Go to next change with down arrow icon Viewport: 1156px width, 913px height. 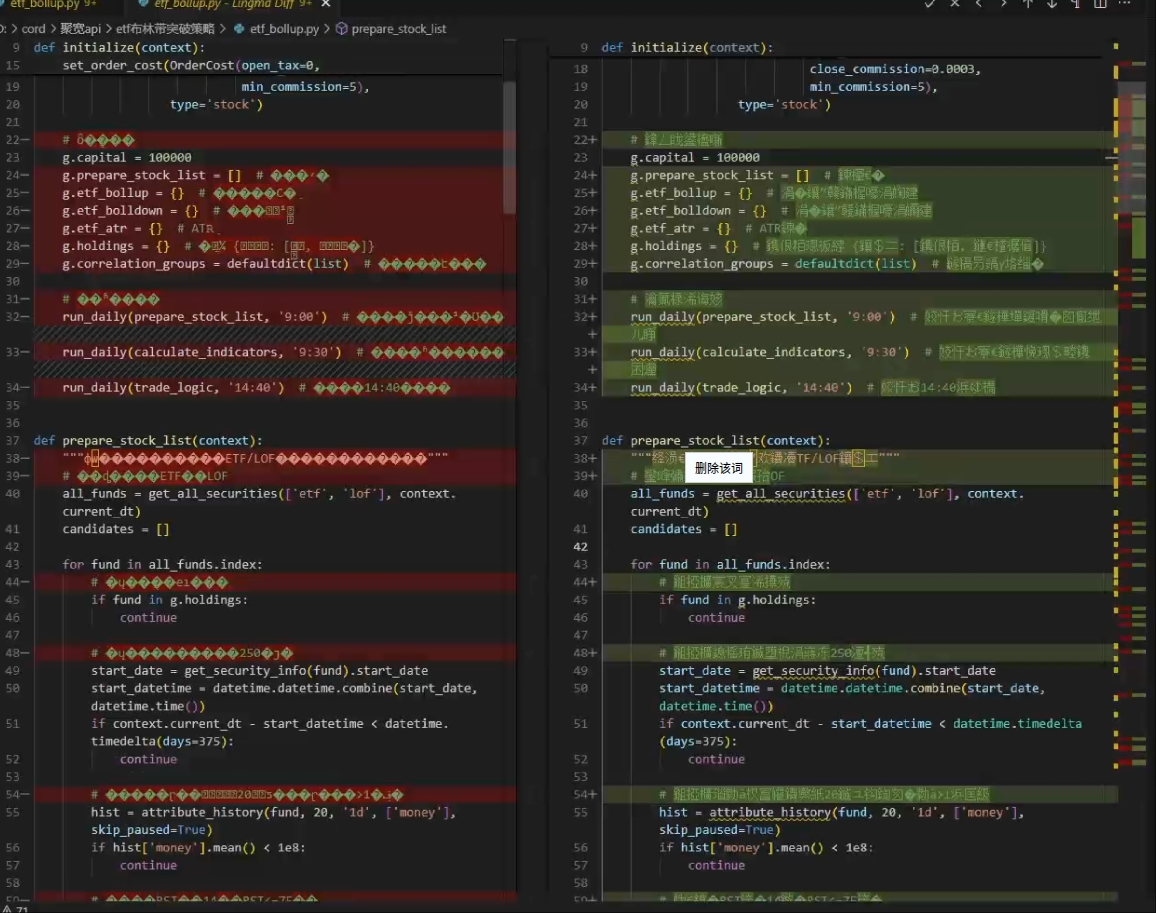tap(1052, 4)
